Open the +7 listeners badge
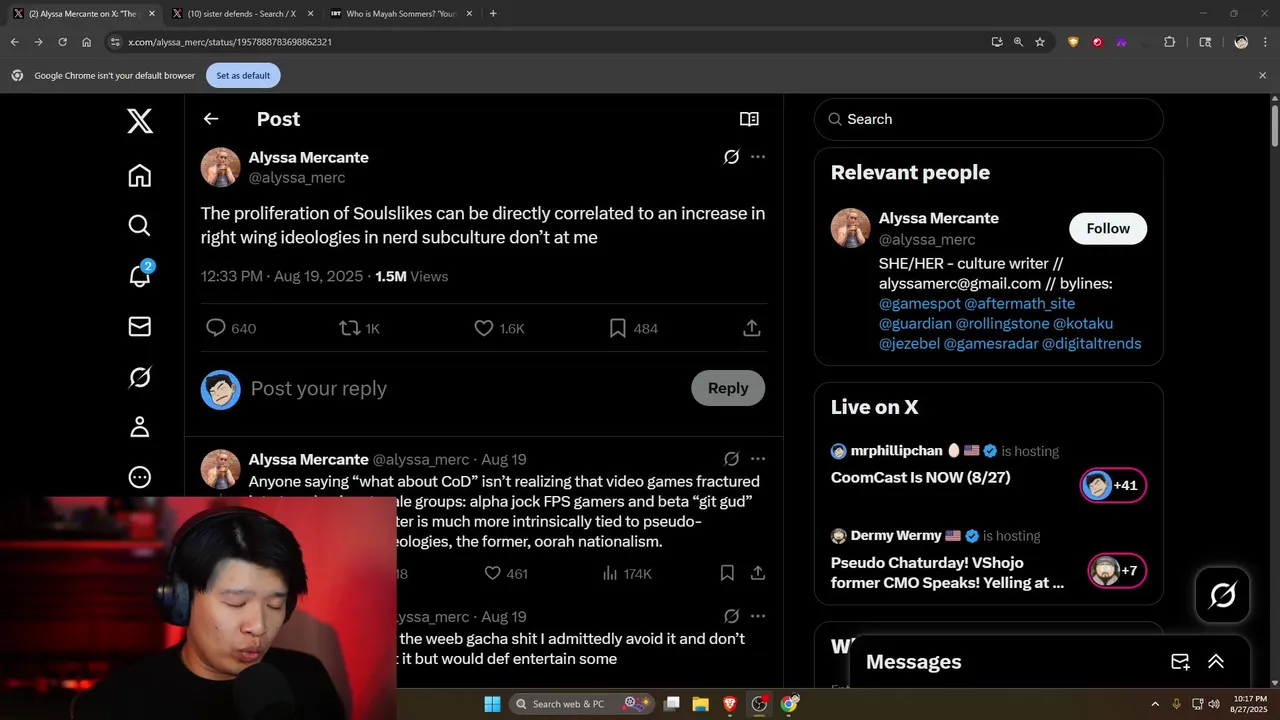1280x720 pixels. [1117, 570]
